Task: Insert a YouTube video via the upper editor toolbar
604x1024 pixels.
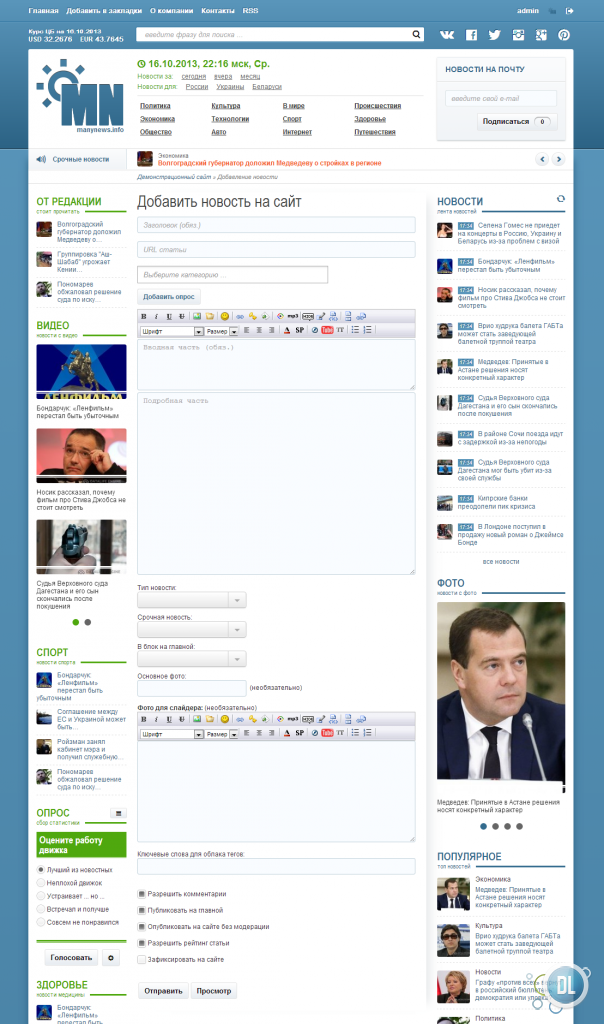Action: pyautogui.click(x=326, y=330)
